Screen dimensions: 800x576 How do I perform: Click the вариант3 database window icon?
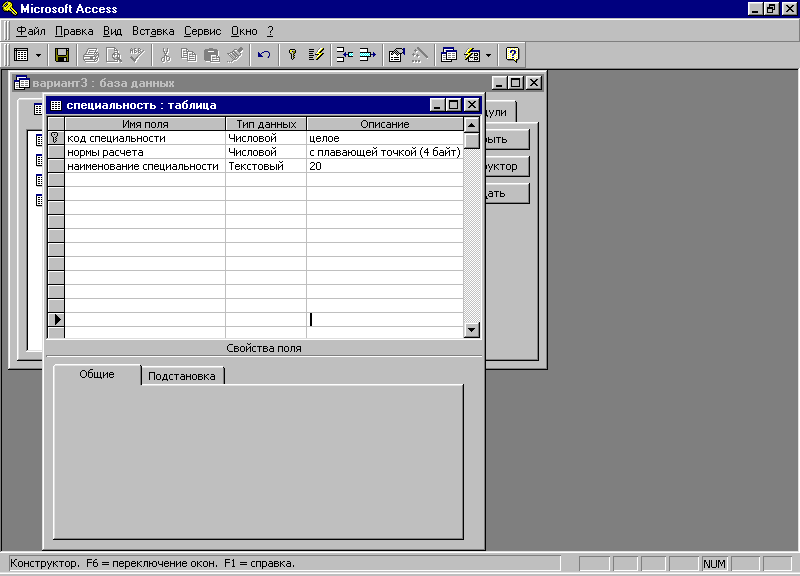pos(22,82)
